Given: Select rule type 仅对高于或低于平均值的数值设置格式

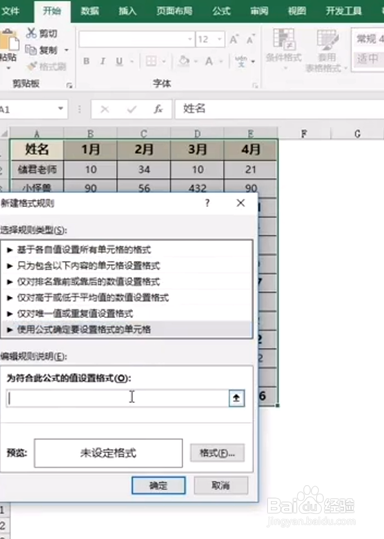Looking at the screenshot, I should [127, 297].
